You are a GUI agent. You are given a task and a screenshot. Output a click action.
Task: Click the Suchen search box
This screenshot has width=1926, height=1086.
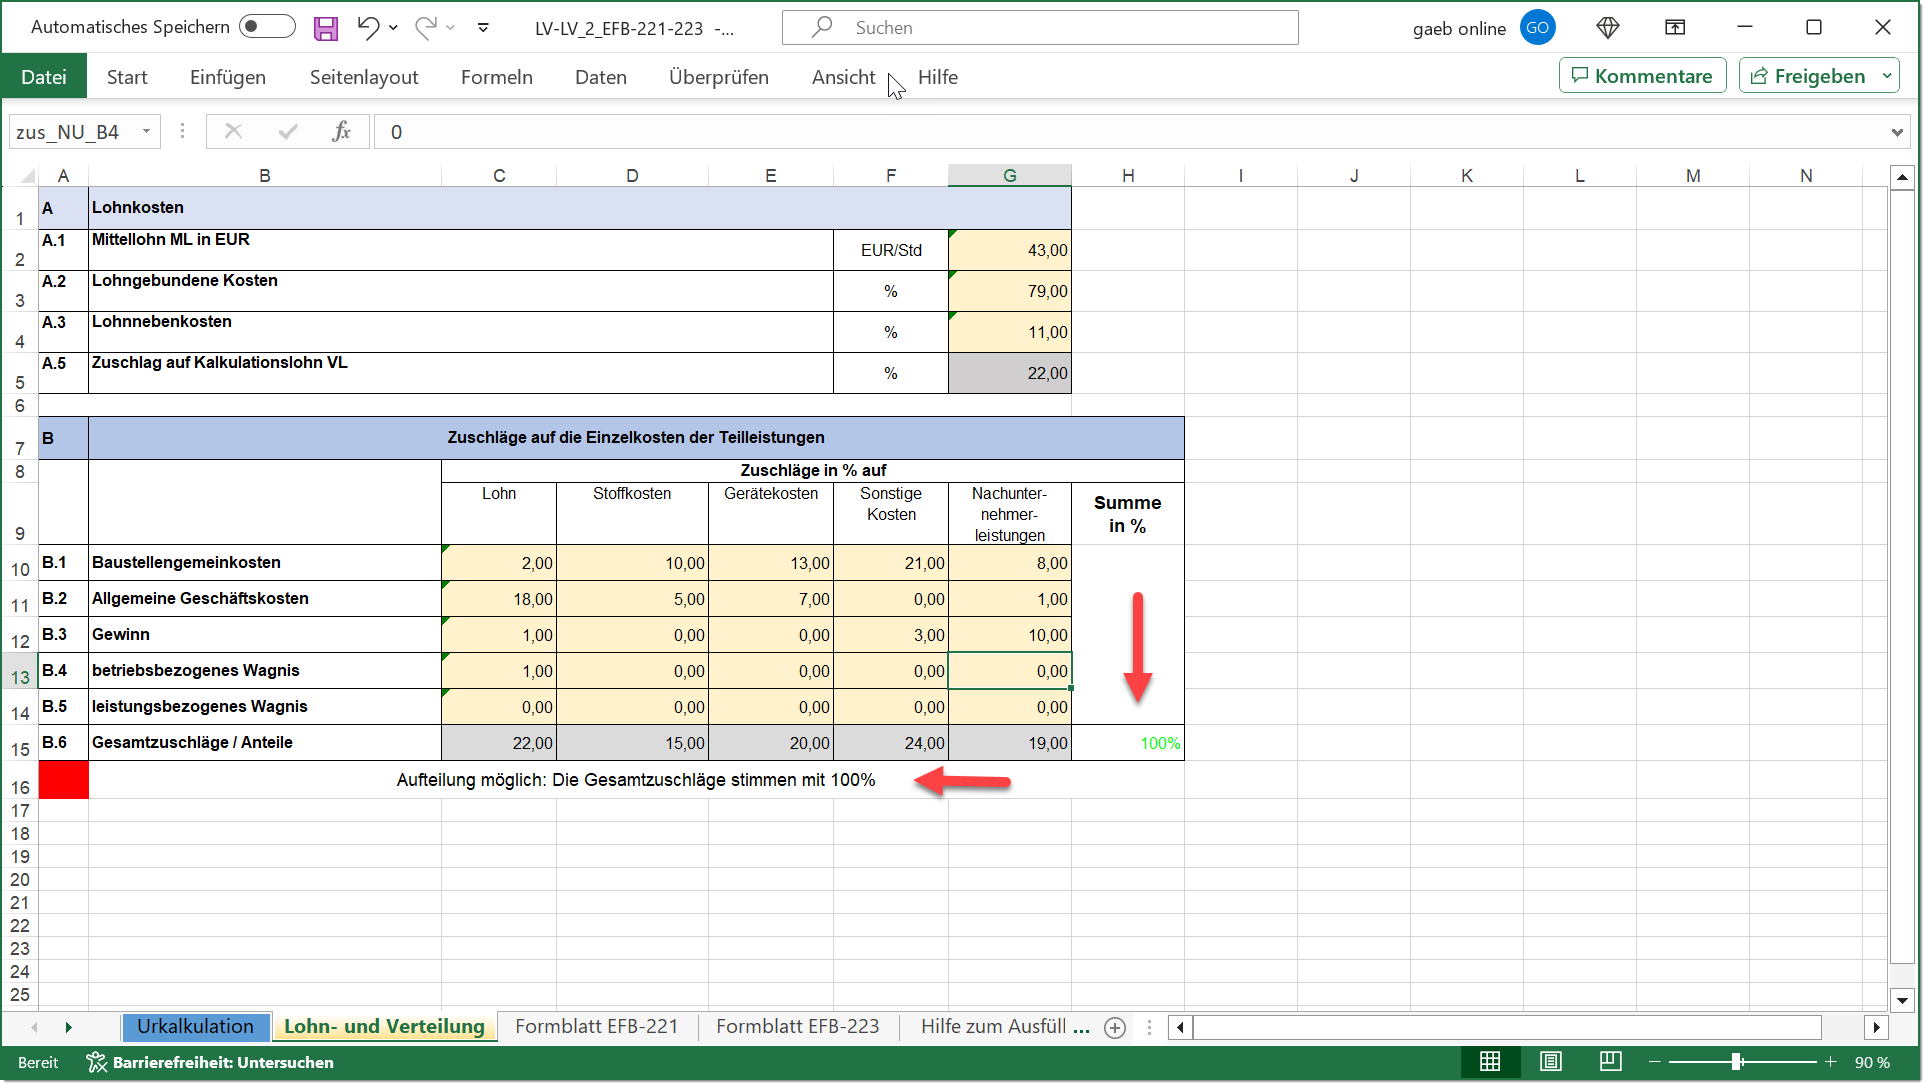coord(1040,28)
